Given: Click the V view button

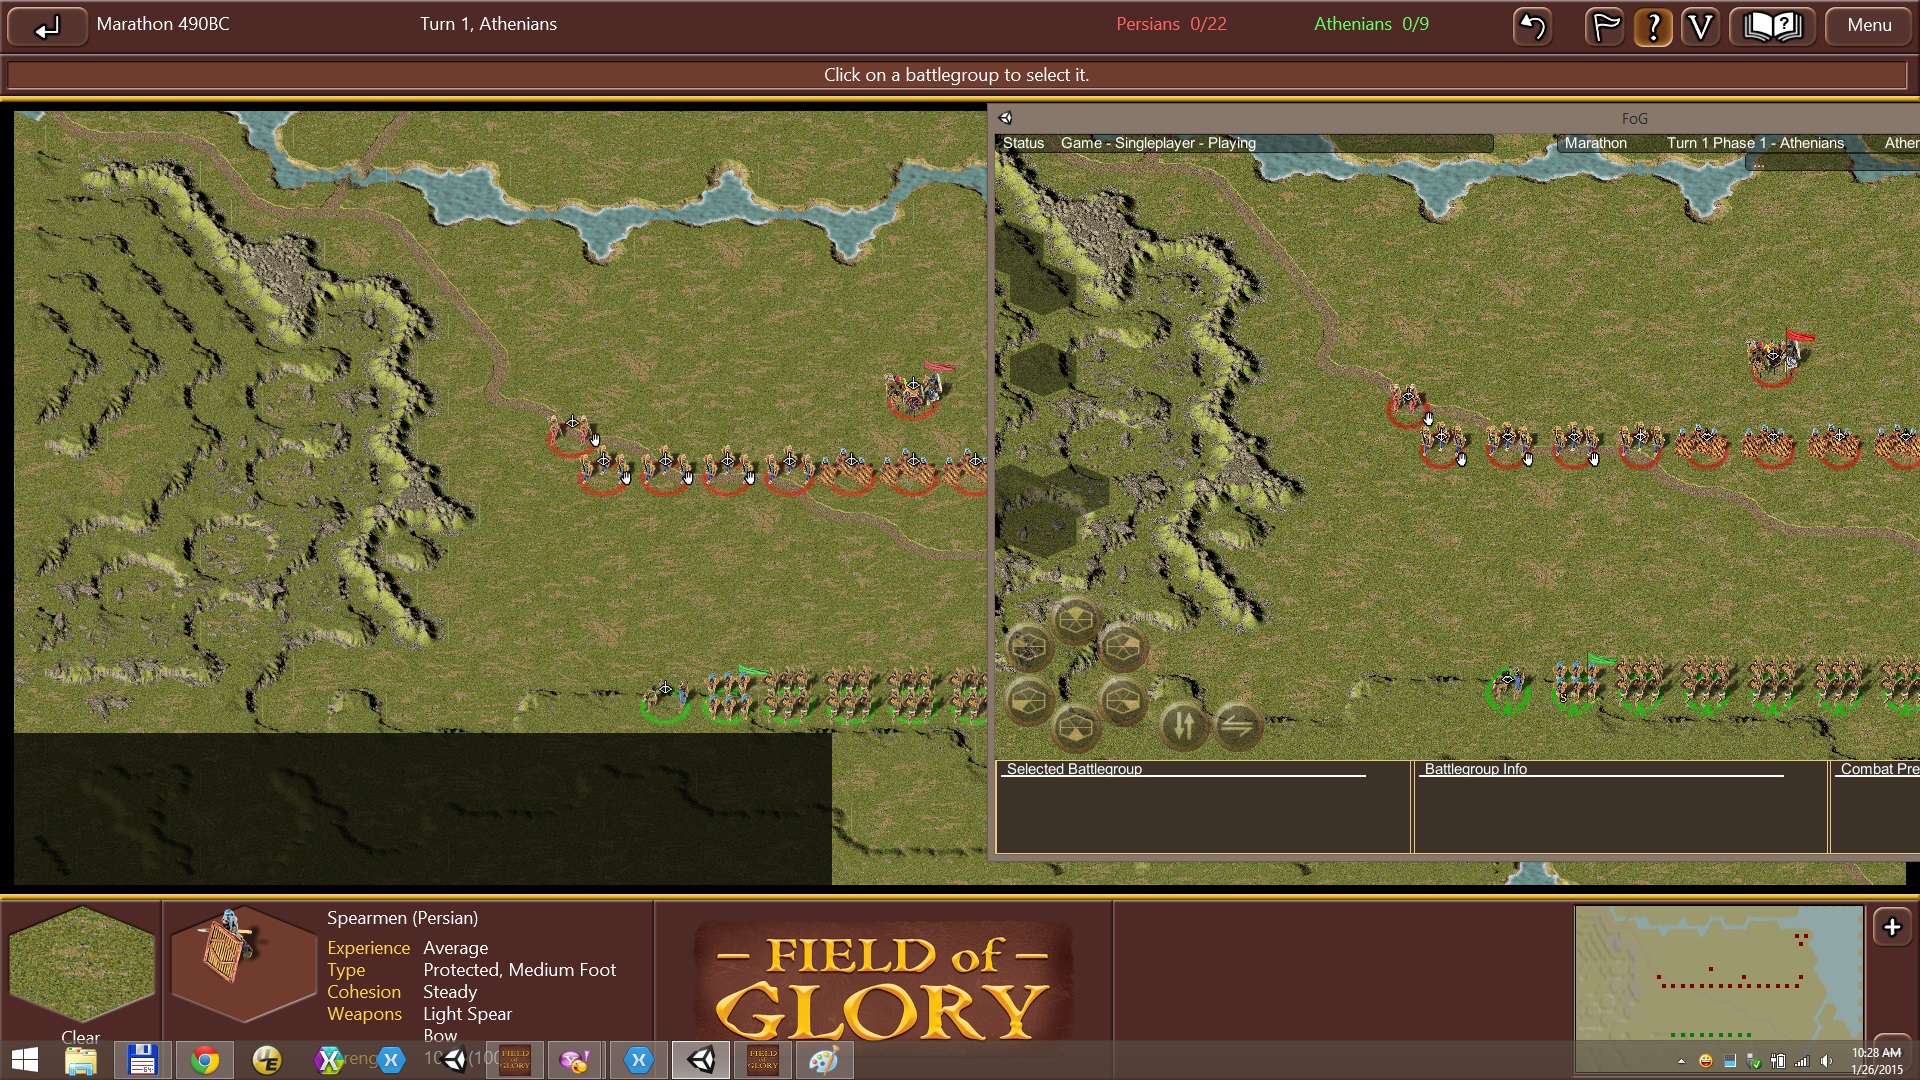Looking at the screenshot, I should 1700,26.
